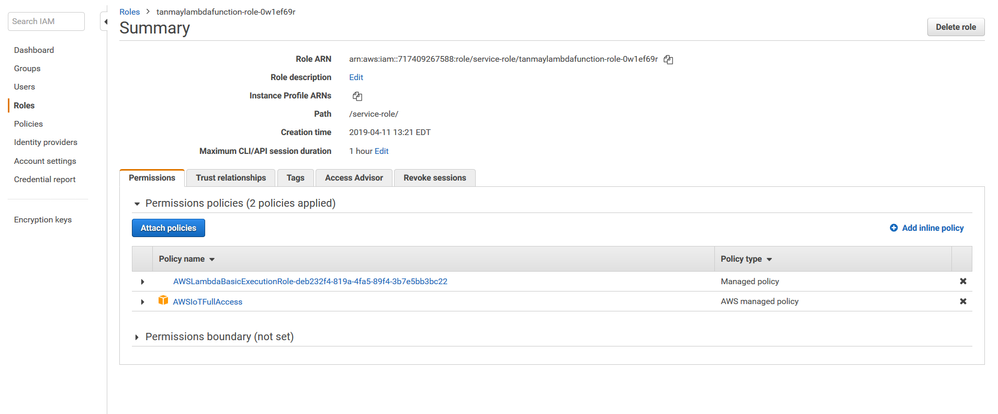Open the Revoke sessions tab
The image size is (998, 414).
tap(435, 178)
